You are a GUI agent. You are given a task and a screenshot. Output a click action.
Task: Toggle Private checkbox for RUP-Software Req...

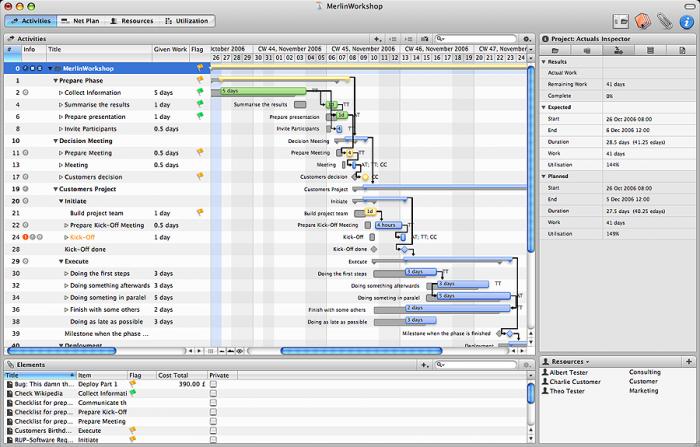(213, 440)
